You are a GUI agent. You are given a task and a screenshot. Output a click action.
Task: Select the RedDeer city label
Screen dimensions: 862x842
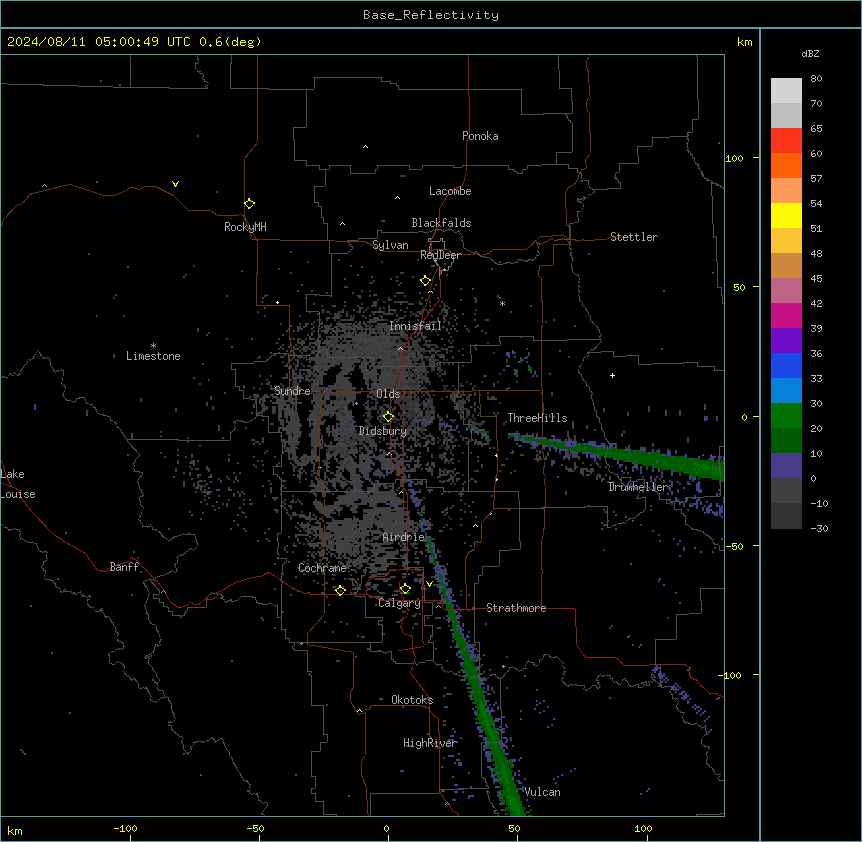(440, 255)
